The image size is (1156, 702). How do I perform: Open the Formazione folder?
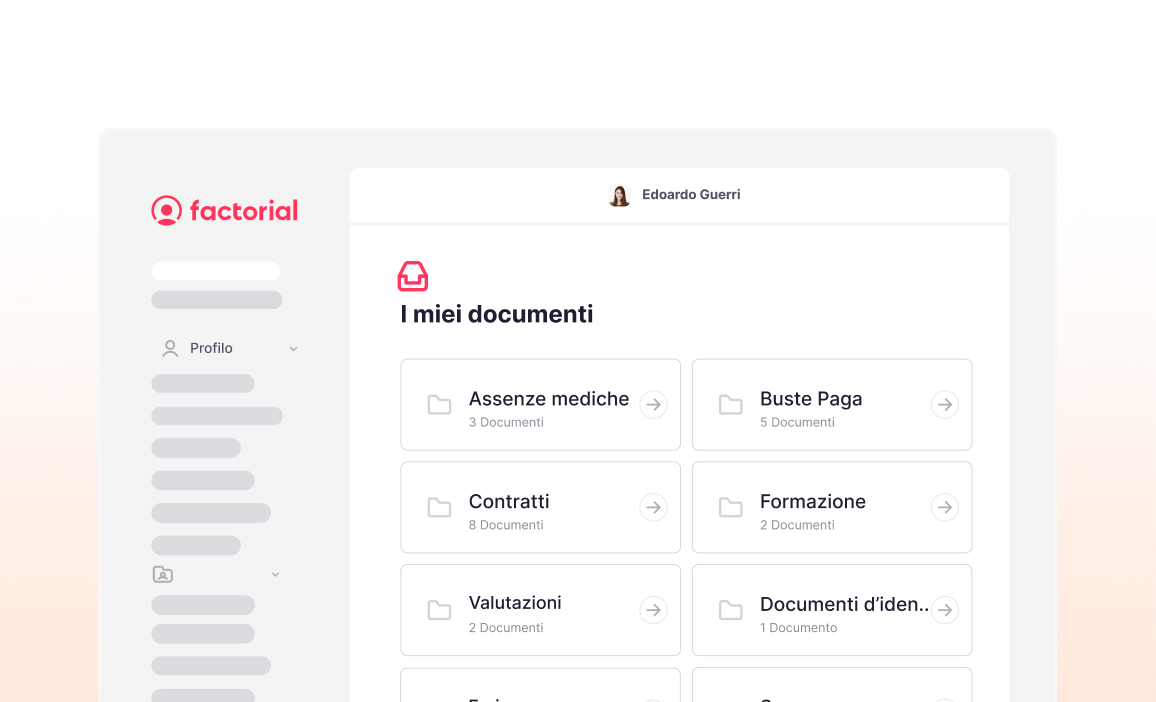click(x=832, y=507)
